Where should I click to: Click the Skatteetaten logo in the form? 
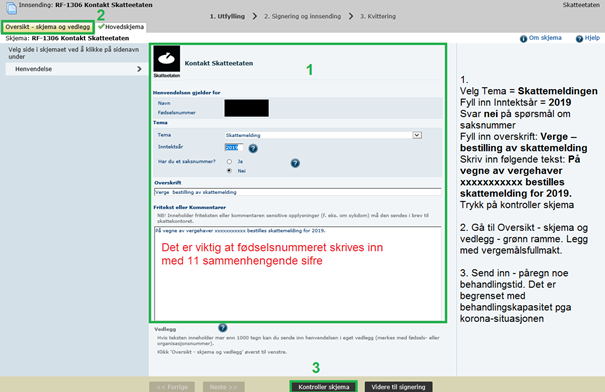click(x=167, y=62)
